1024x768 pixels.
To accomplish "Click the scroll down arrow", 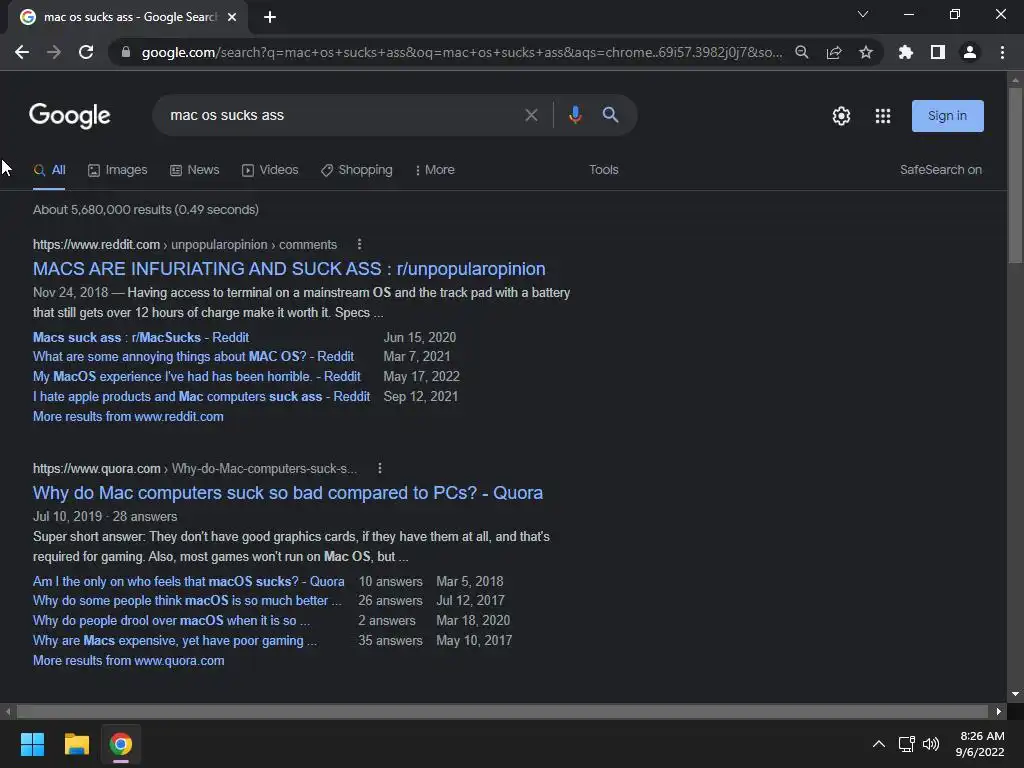I will [x=1015, y=694].
